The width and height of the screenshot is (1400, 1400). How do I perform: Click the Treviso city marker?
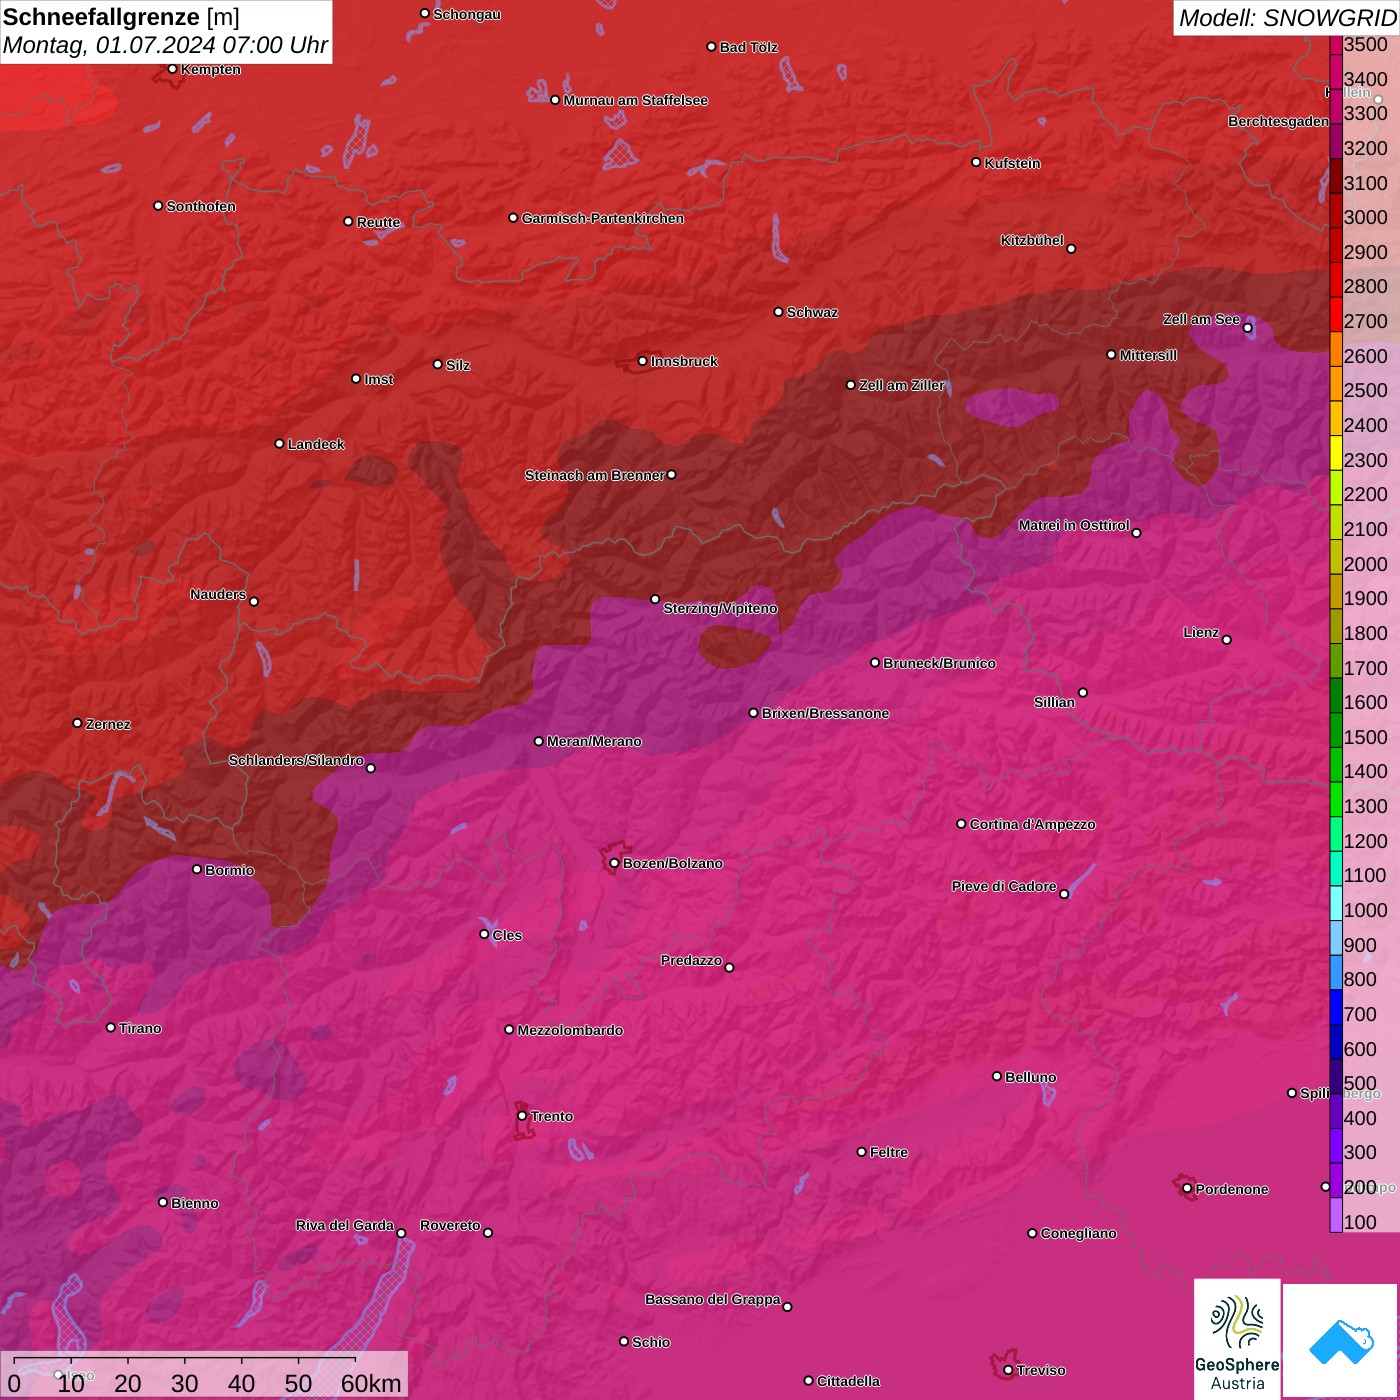[1008, 1370]
